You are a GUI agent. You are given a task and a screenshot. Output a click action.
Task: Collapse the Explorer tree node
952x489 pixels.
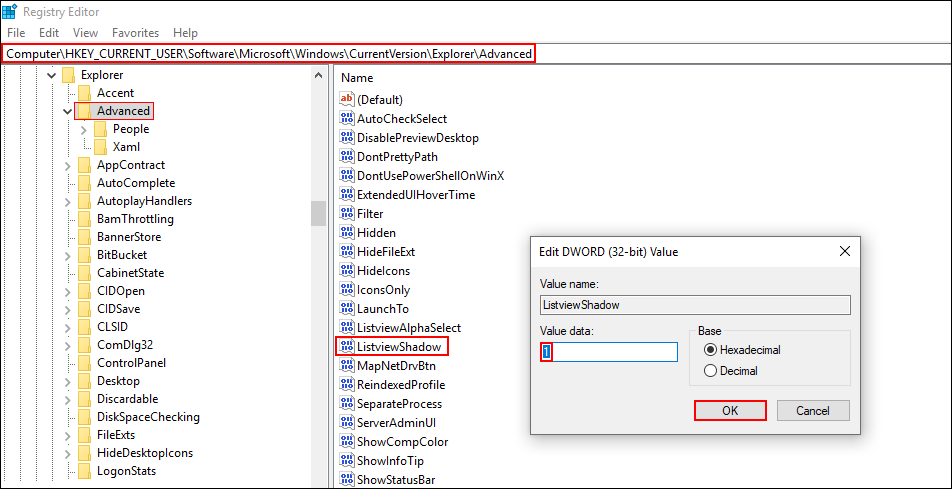[51, 75]
